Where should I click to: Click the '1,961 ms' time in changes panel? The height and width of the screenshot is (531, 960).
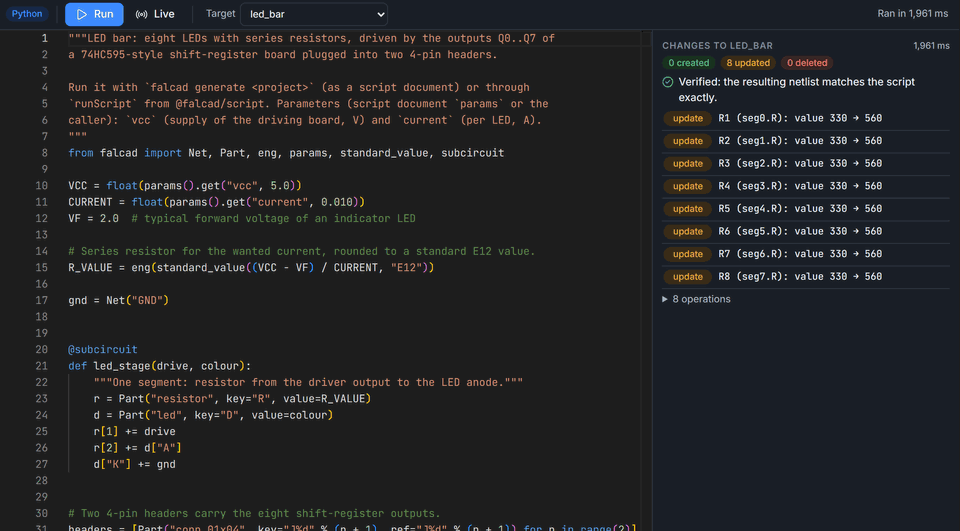(x=931, y=45)
